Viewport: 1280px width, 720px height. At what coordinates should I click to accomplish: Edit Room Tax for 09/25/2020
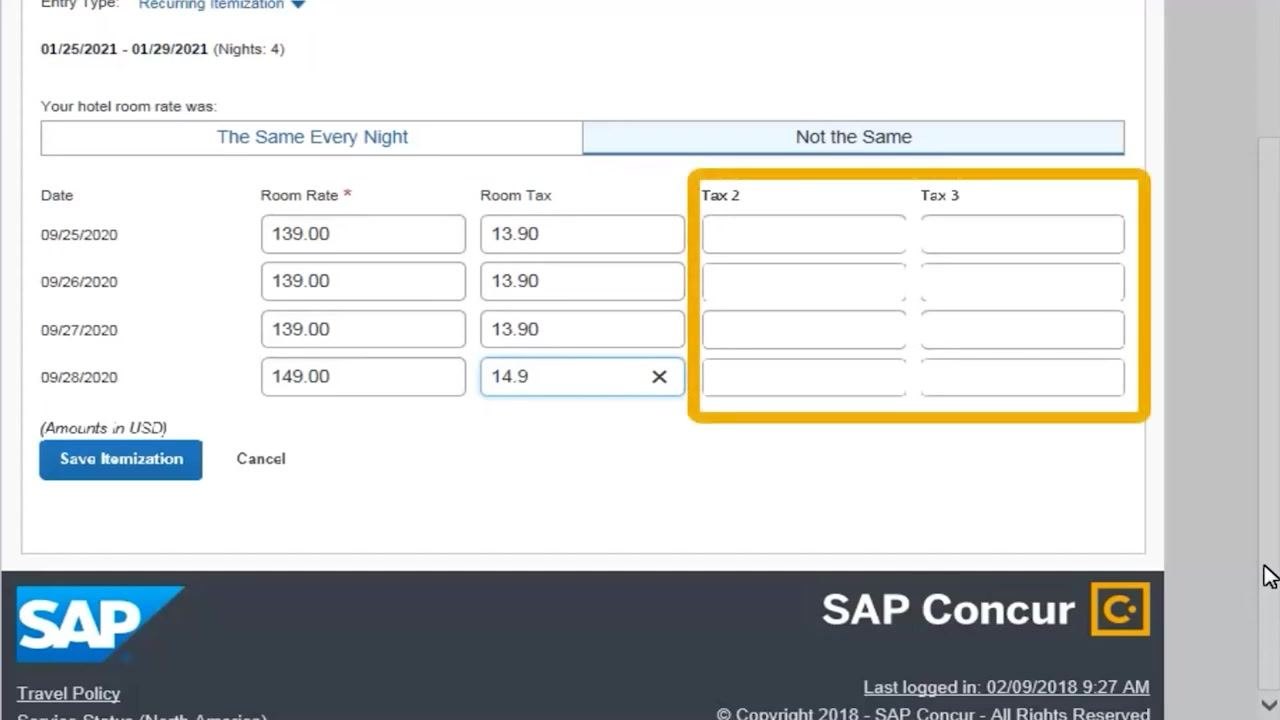coord(582,234)
